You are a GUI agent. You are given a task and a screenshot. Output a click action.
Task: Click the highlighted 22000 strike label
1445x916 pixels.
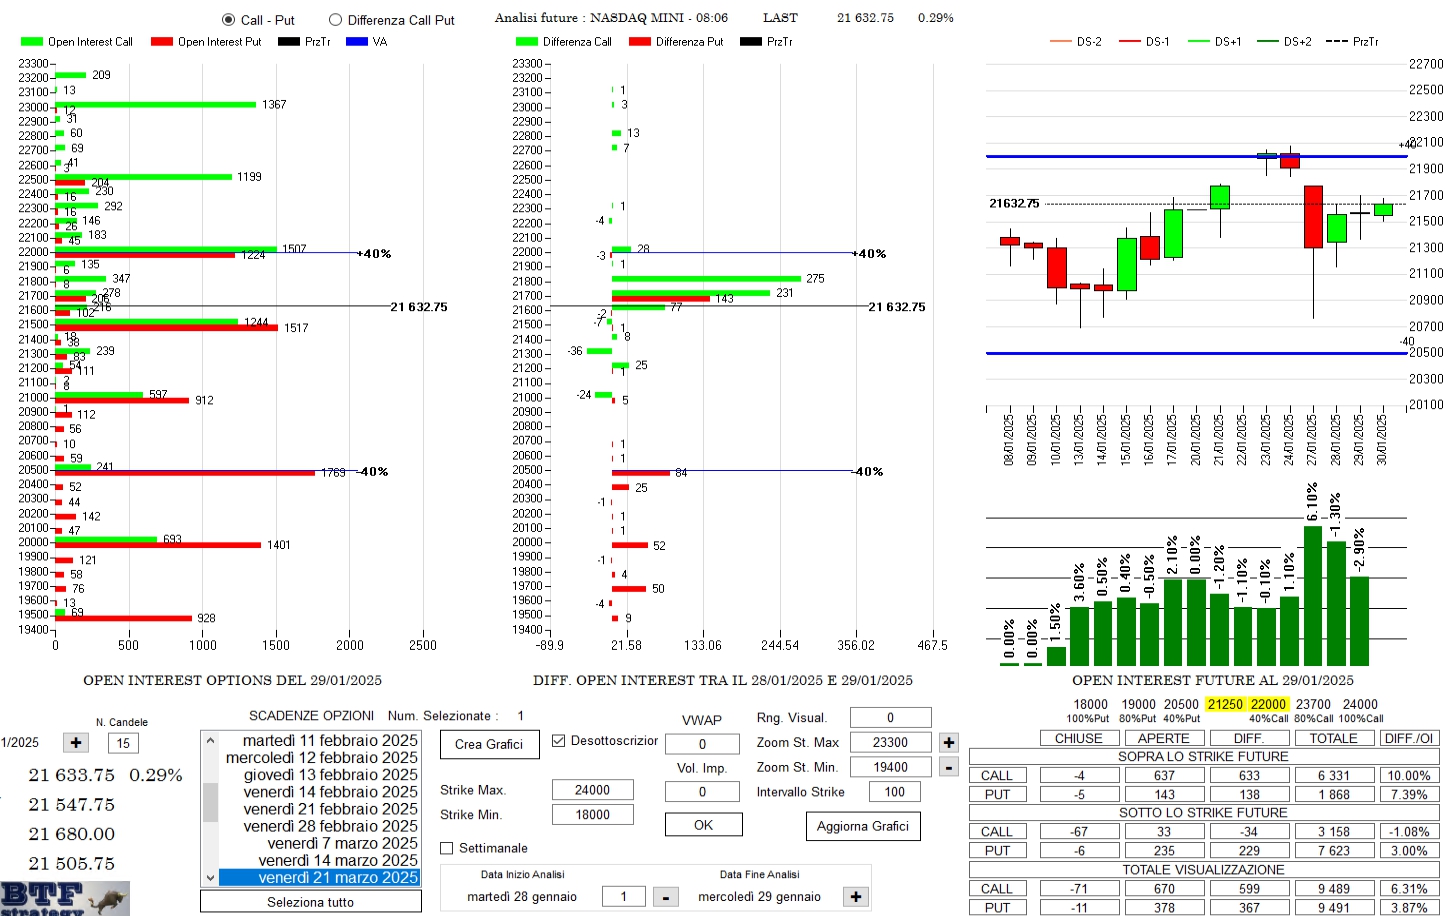coord(1268,704)
